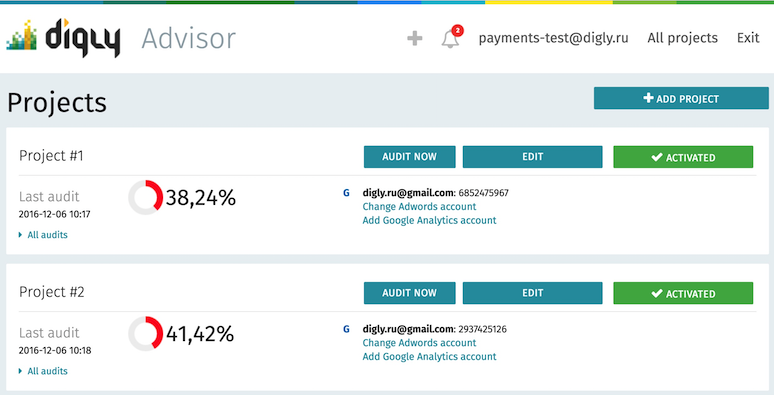Run Audit Now for Project #2
Screen dimensions: 774x395
click(x=410, y=293)
